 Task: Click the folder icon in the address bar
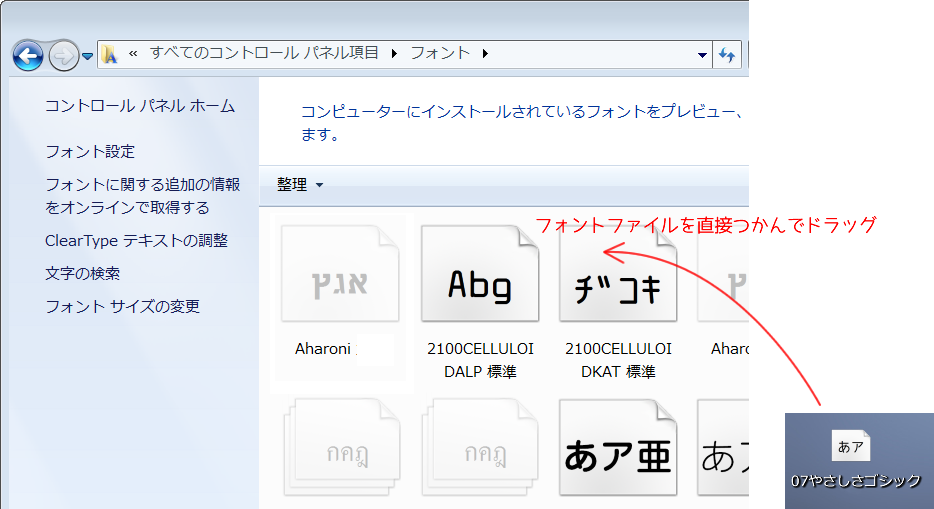click(x=109, y=54)
